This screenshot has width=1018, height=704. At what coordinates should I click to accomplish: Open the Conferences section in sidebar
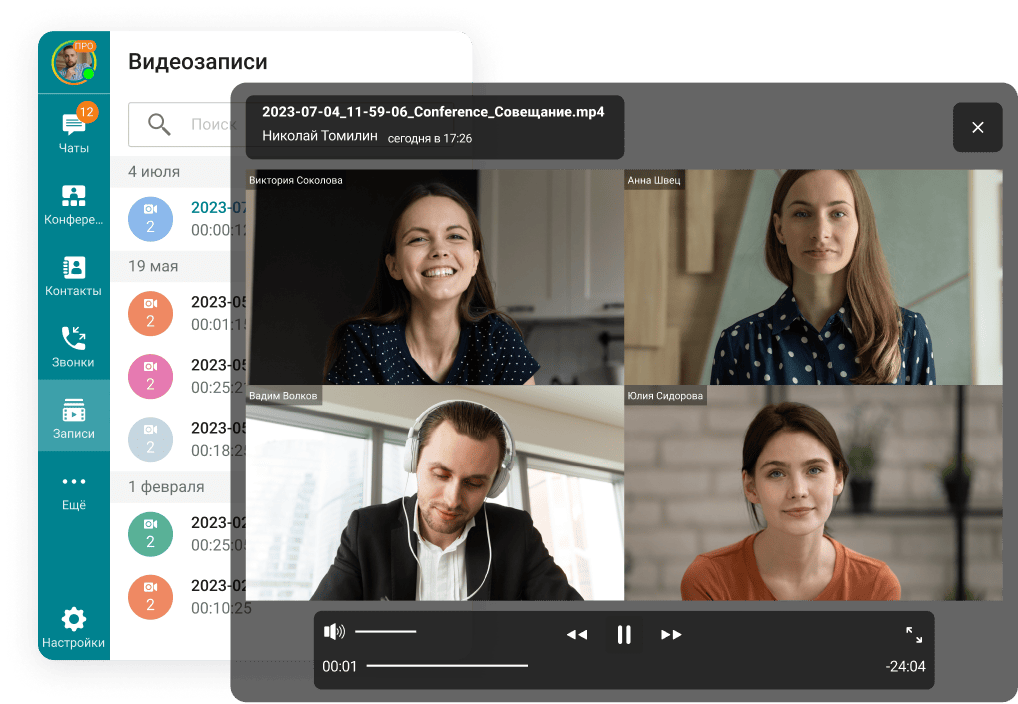(x=74, y=204)
